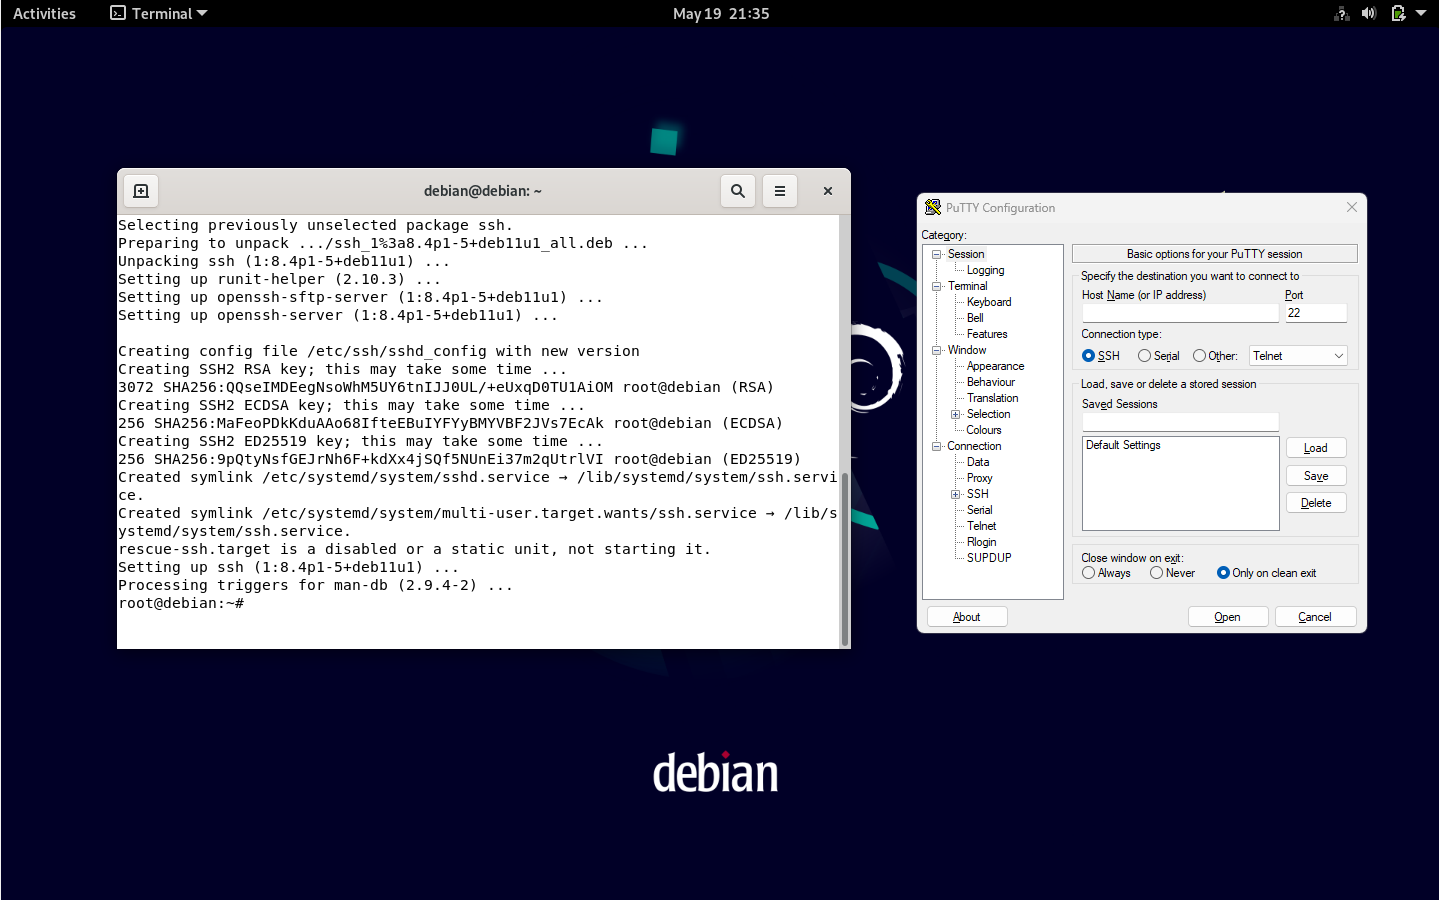The image size is (1439, 900).
Task: Click the root@debian prompt line
Action: tap(181, 603)
